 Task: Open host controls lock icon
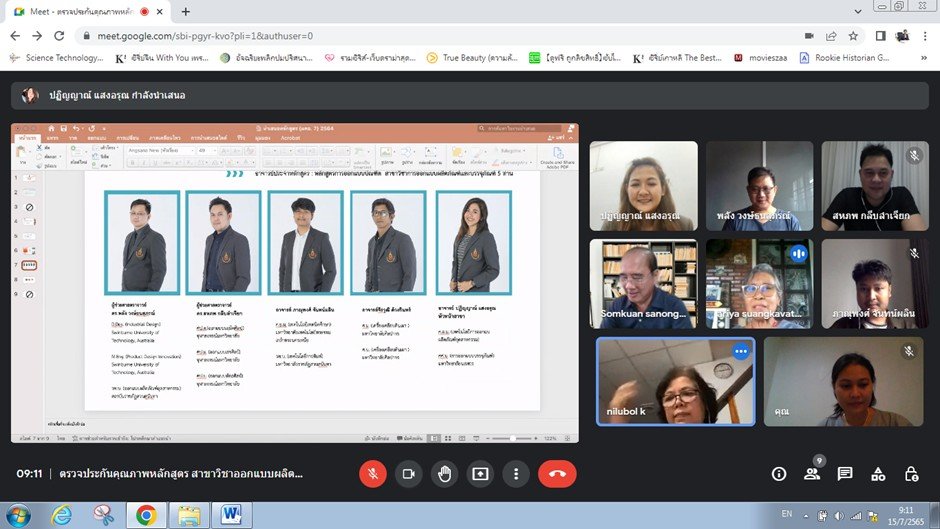pyautogui.click(x=911, y=474)
